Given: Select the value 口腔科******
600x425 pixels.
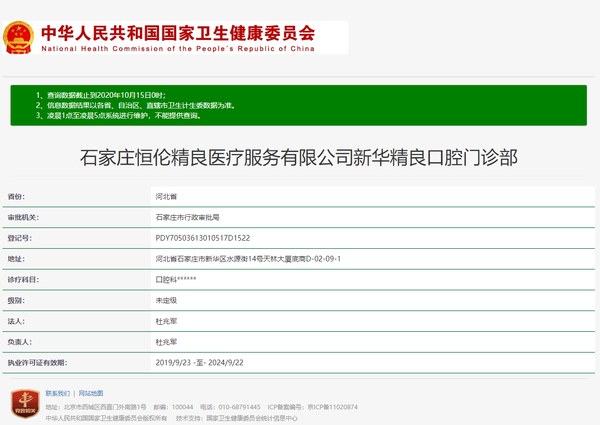Looking at the screenshot, I should pos(176,280).
